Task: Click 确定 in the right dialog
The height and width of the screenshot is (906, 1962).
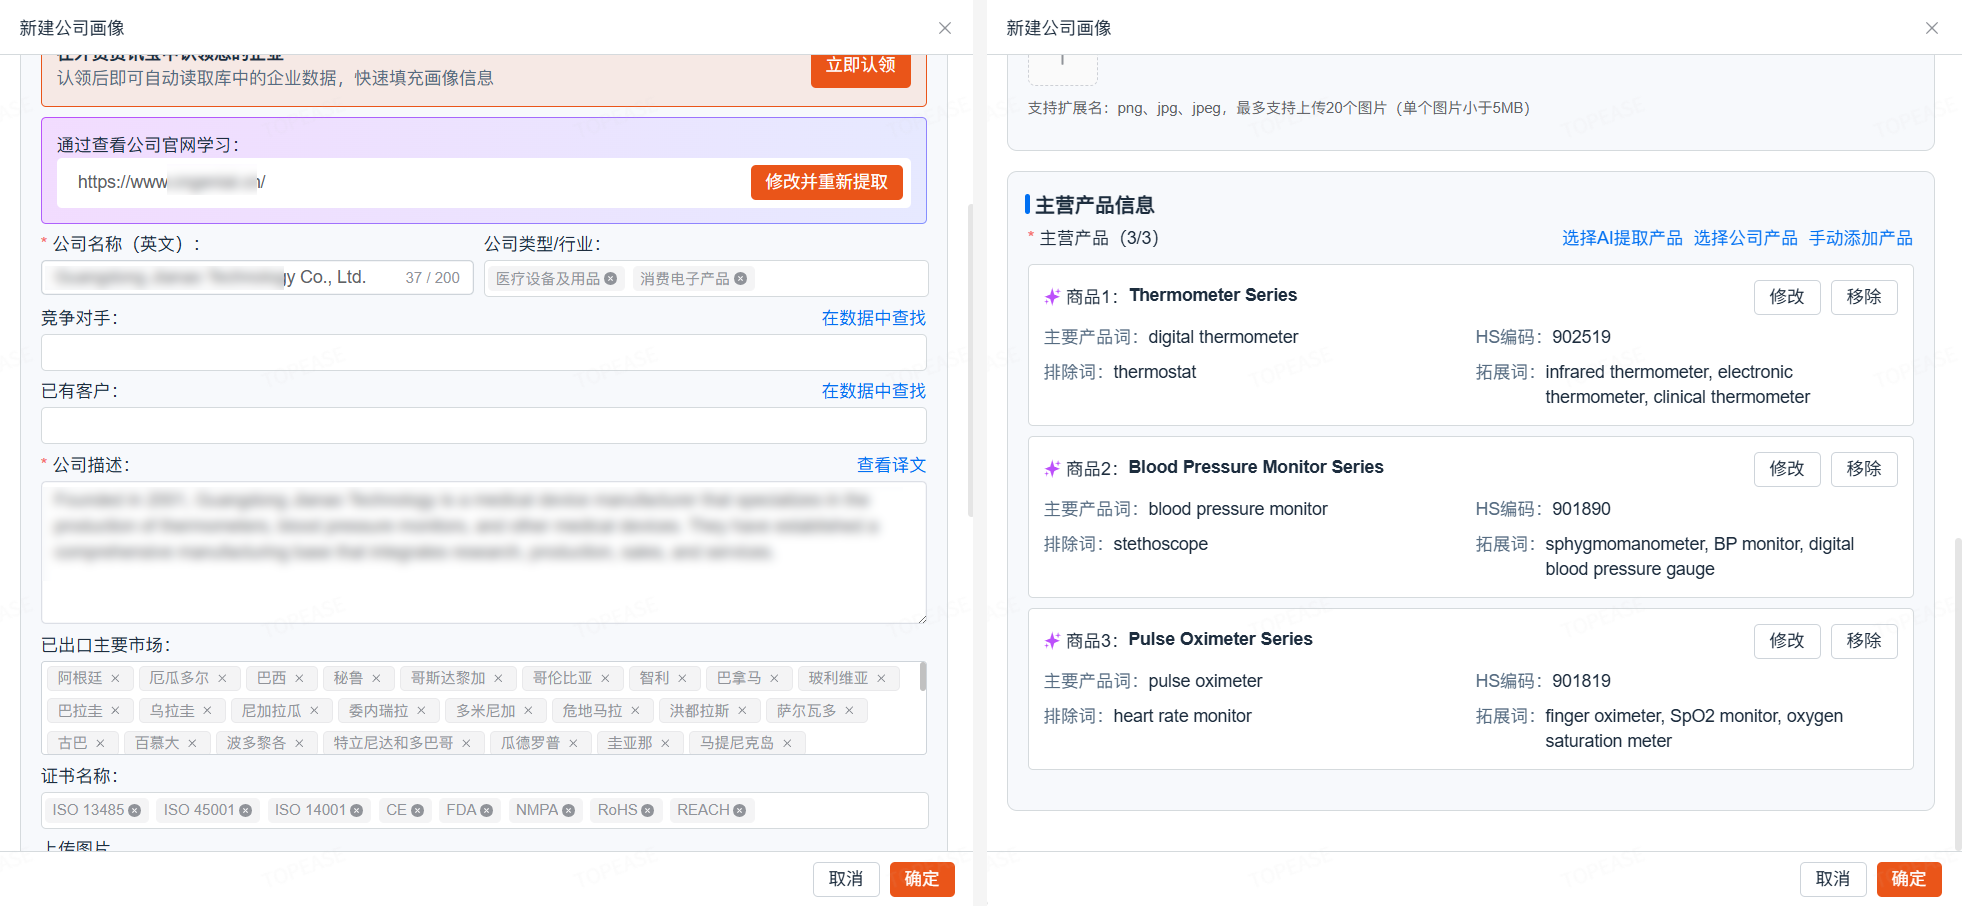Action: (x=1909, y=879)
